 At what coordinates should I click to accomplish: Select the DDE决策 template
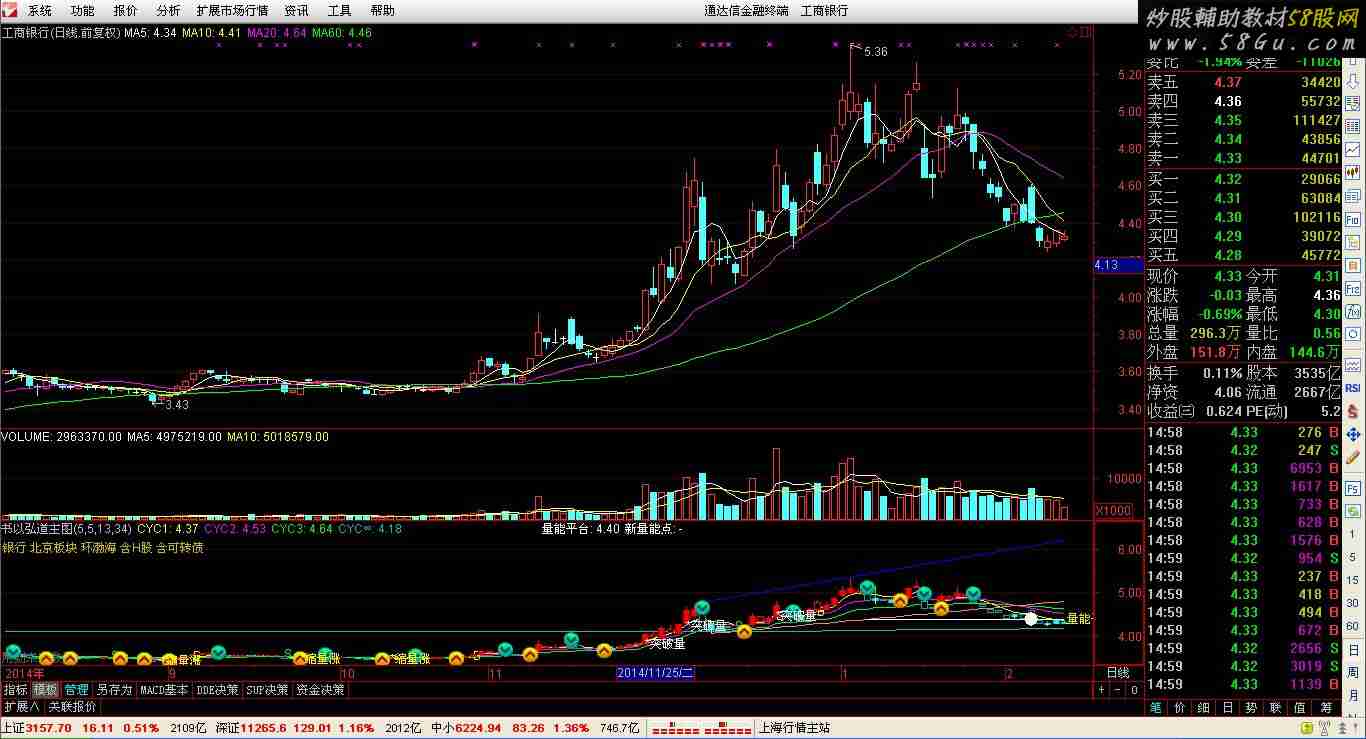point(217,690)
